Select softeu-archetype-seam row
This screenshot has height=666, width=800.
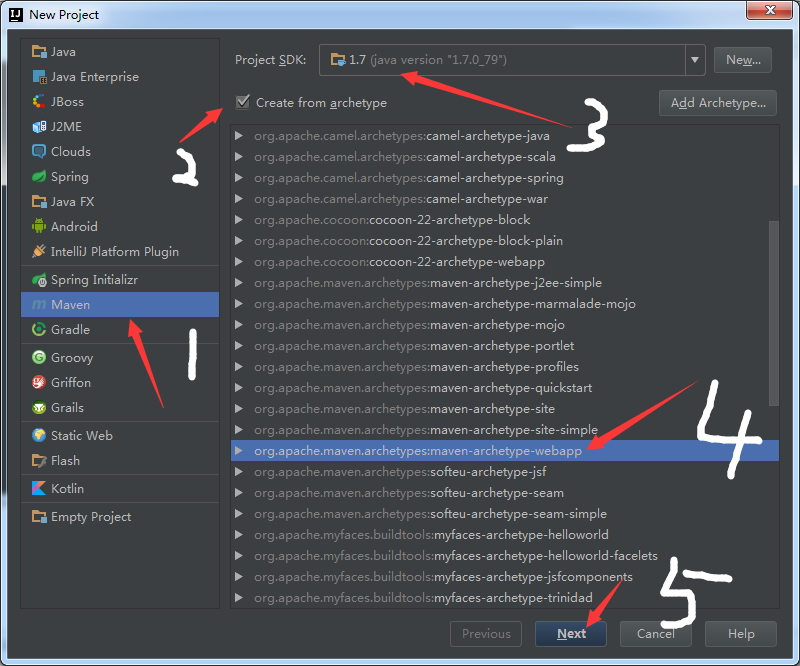click(505, 492)
